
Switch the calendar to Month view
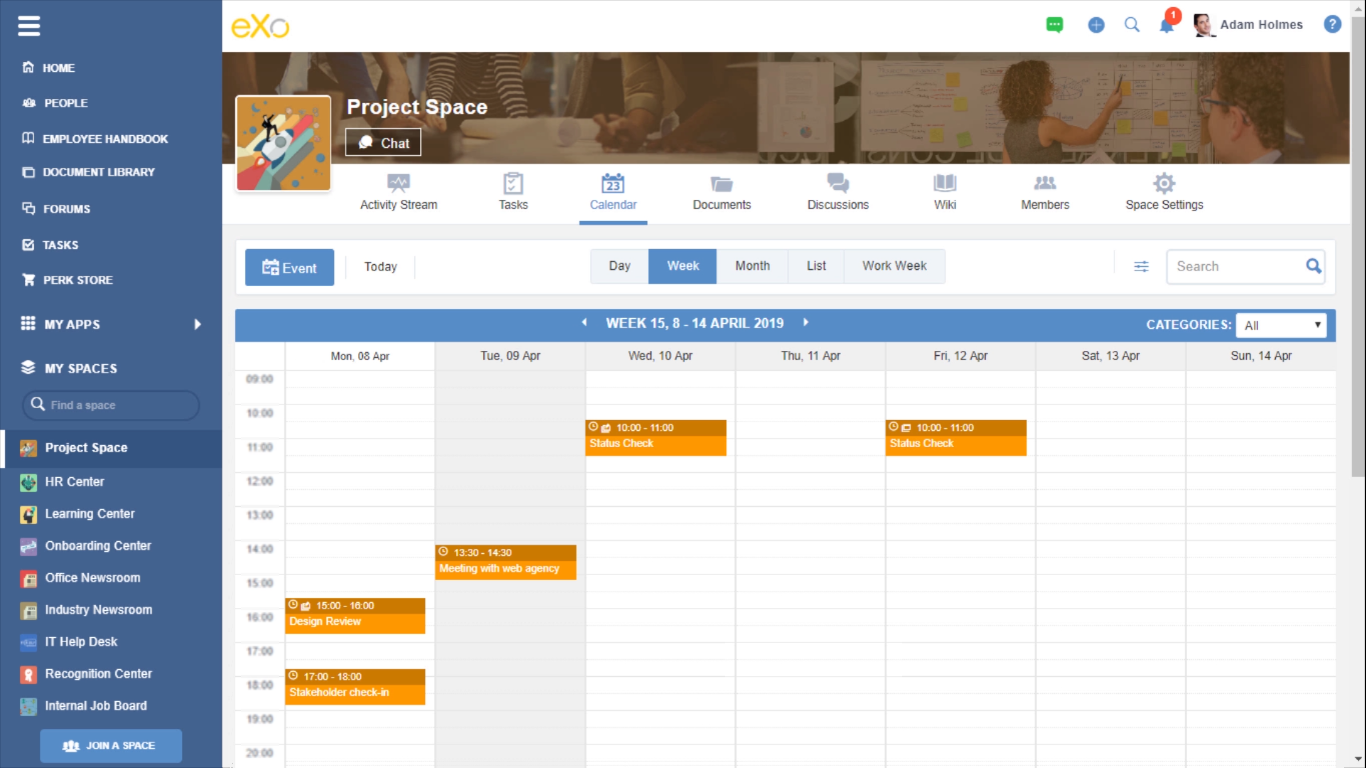point(752,266)
